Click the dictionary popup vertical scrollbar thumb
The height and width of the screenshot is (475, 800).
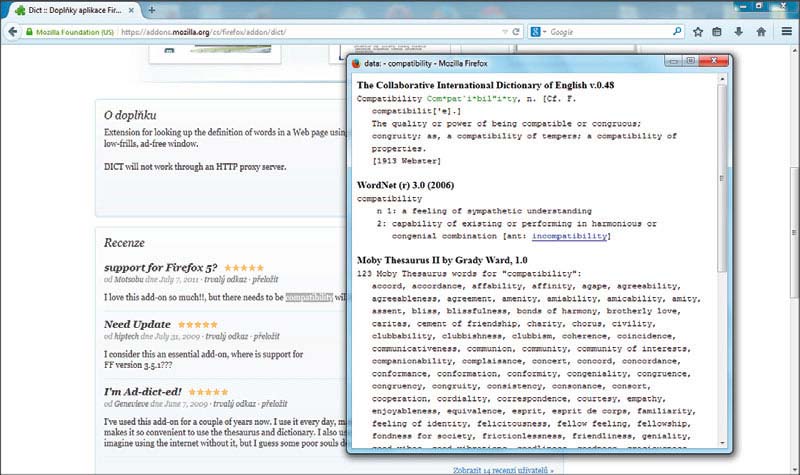722,178
